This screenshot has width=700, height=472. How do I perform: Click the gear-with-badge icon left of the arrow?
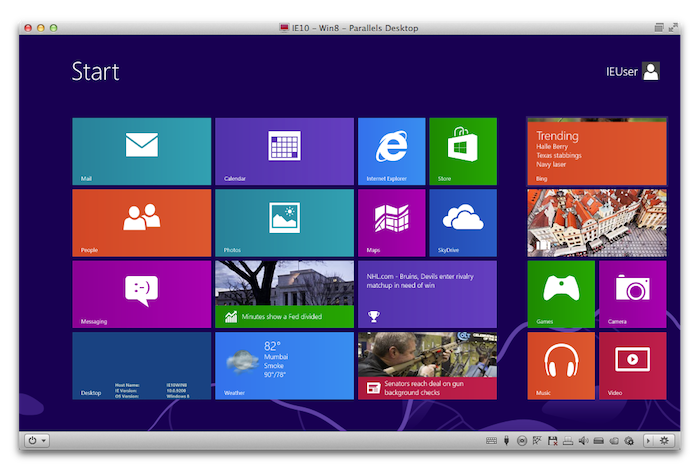click(629, 441)
